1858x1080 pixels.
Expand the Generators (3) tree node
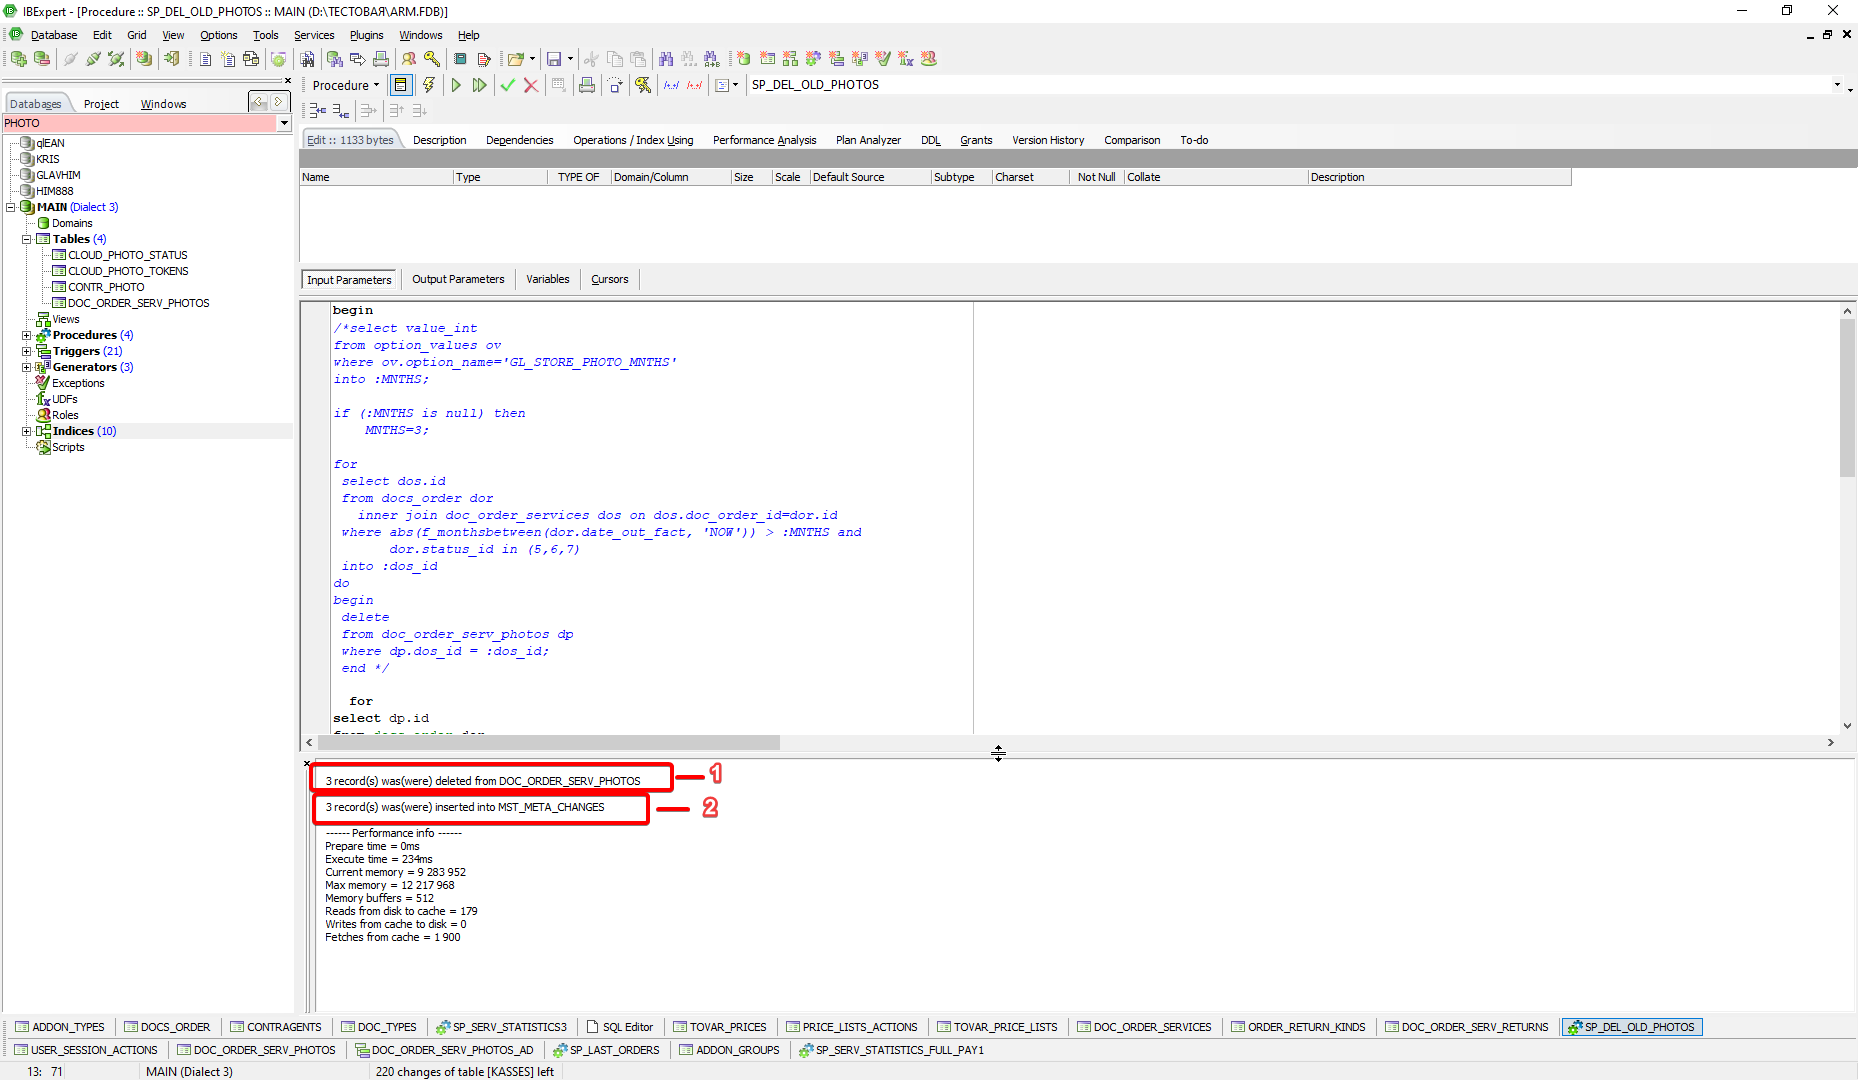pos(27,367)
